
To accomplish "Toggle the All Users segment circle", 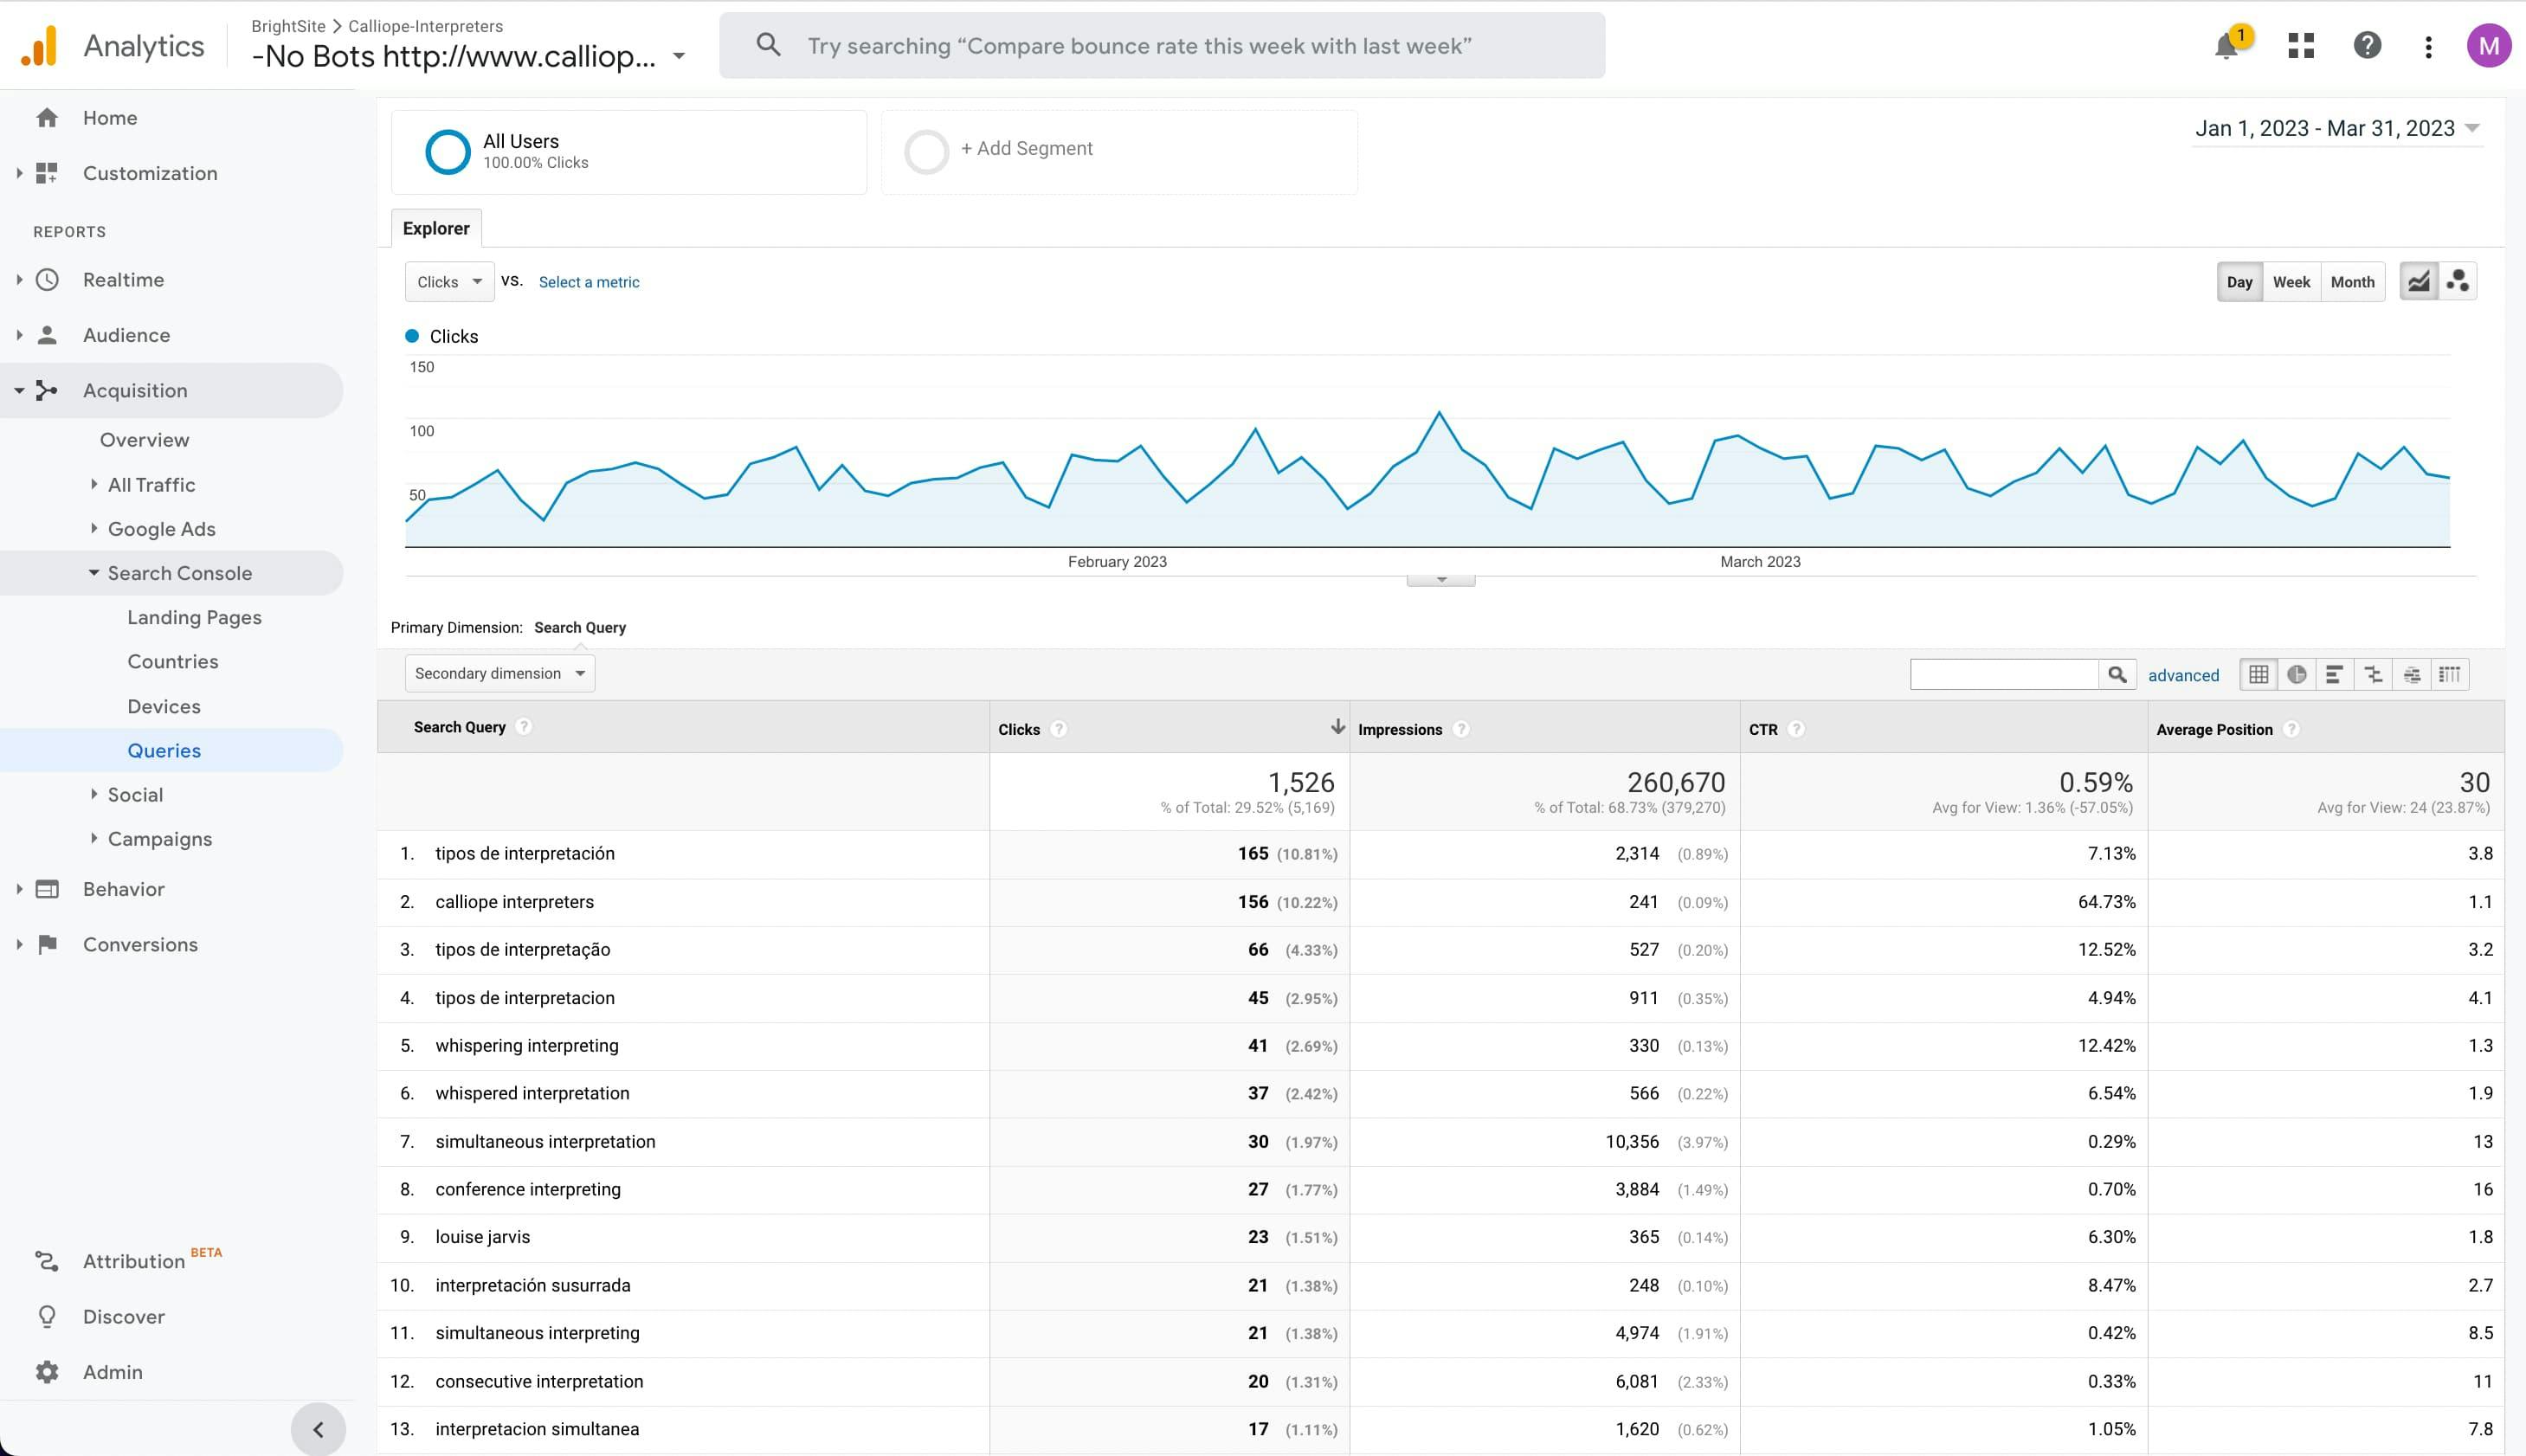I will coord(447,152).
